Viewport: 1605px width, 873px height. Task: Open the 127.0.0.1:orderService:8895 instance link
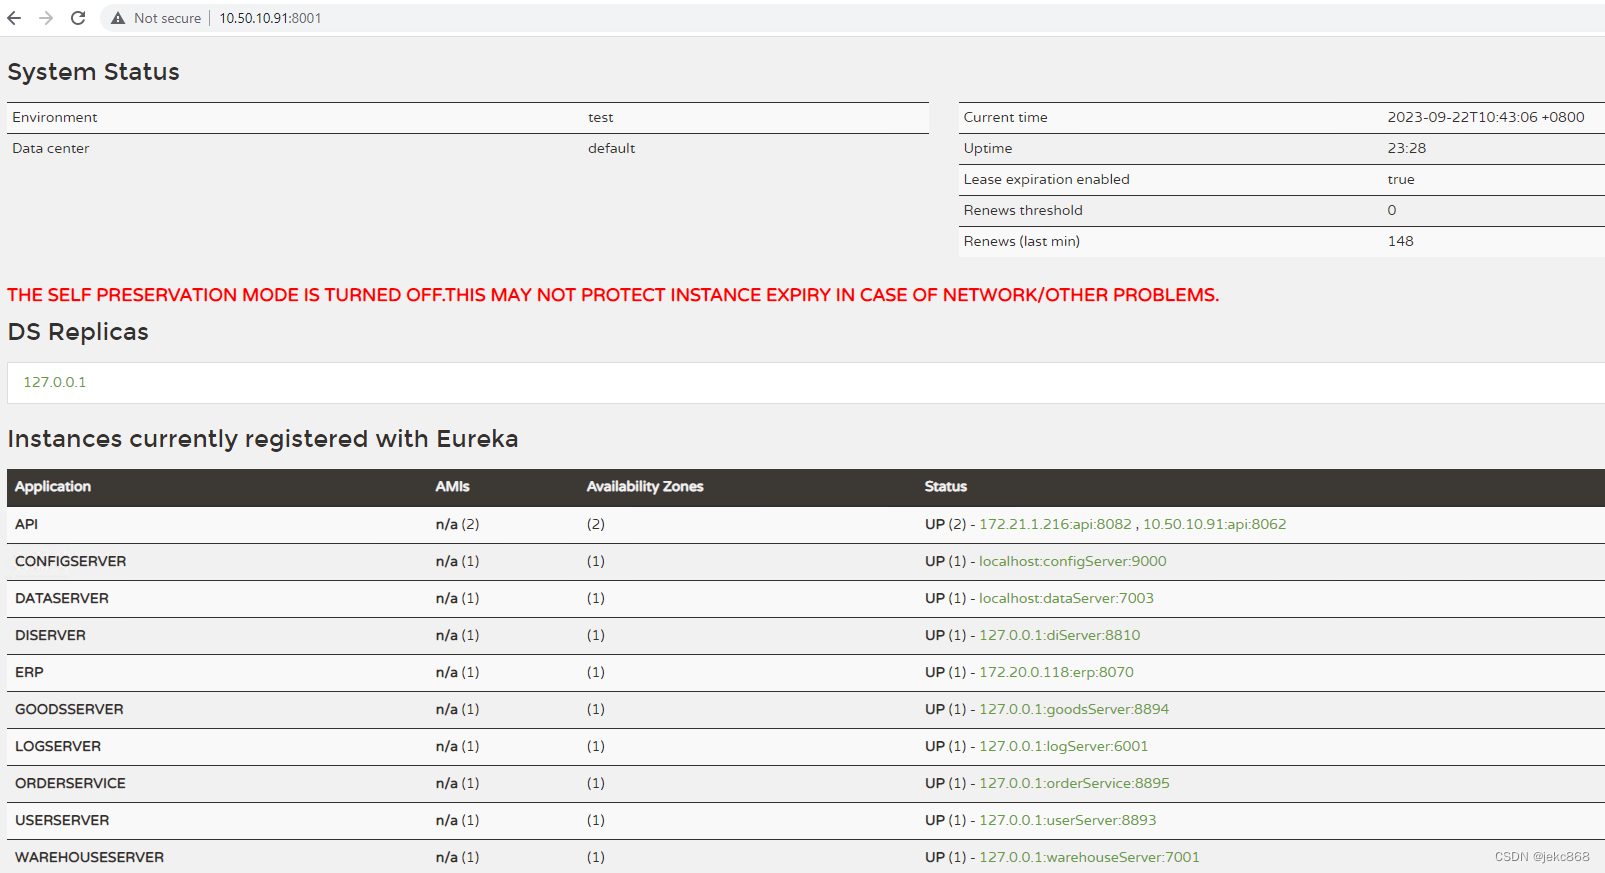tap(1074, 783)
